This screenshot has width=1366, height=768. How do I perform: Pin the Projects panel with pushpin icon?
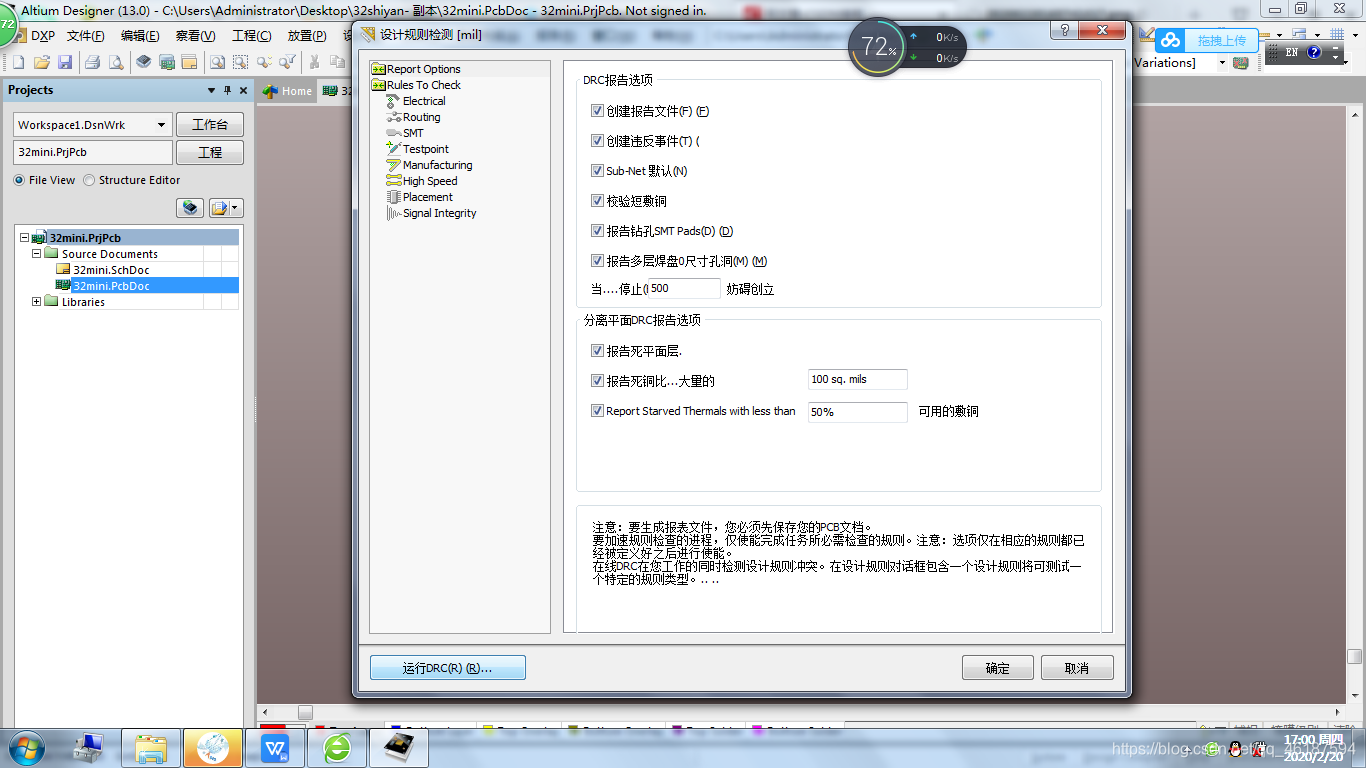pos(227,90)
